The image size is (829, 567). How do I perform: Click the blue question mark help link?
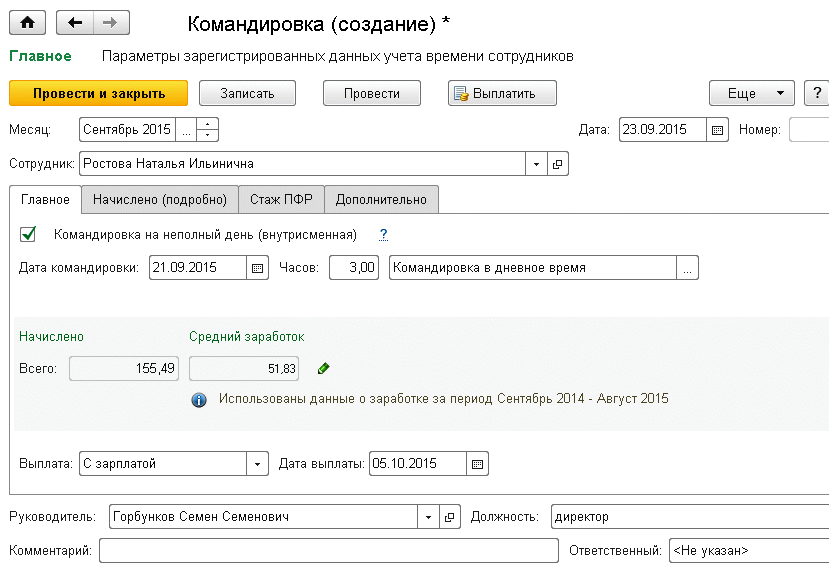click(x=383, y=235)
